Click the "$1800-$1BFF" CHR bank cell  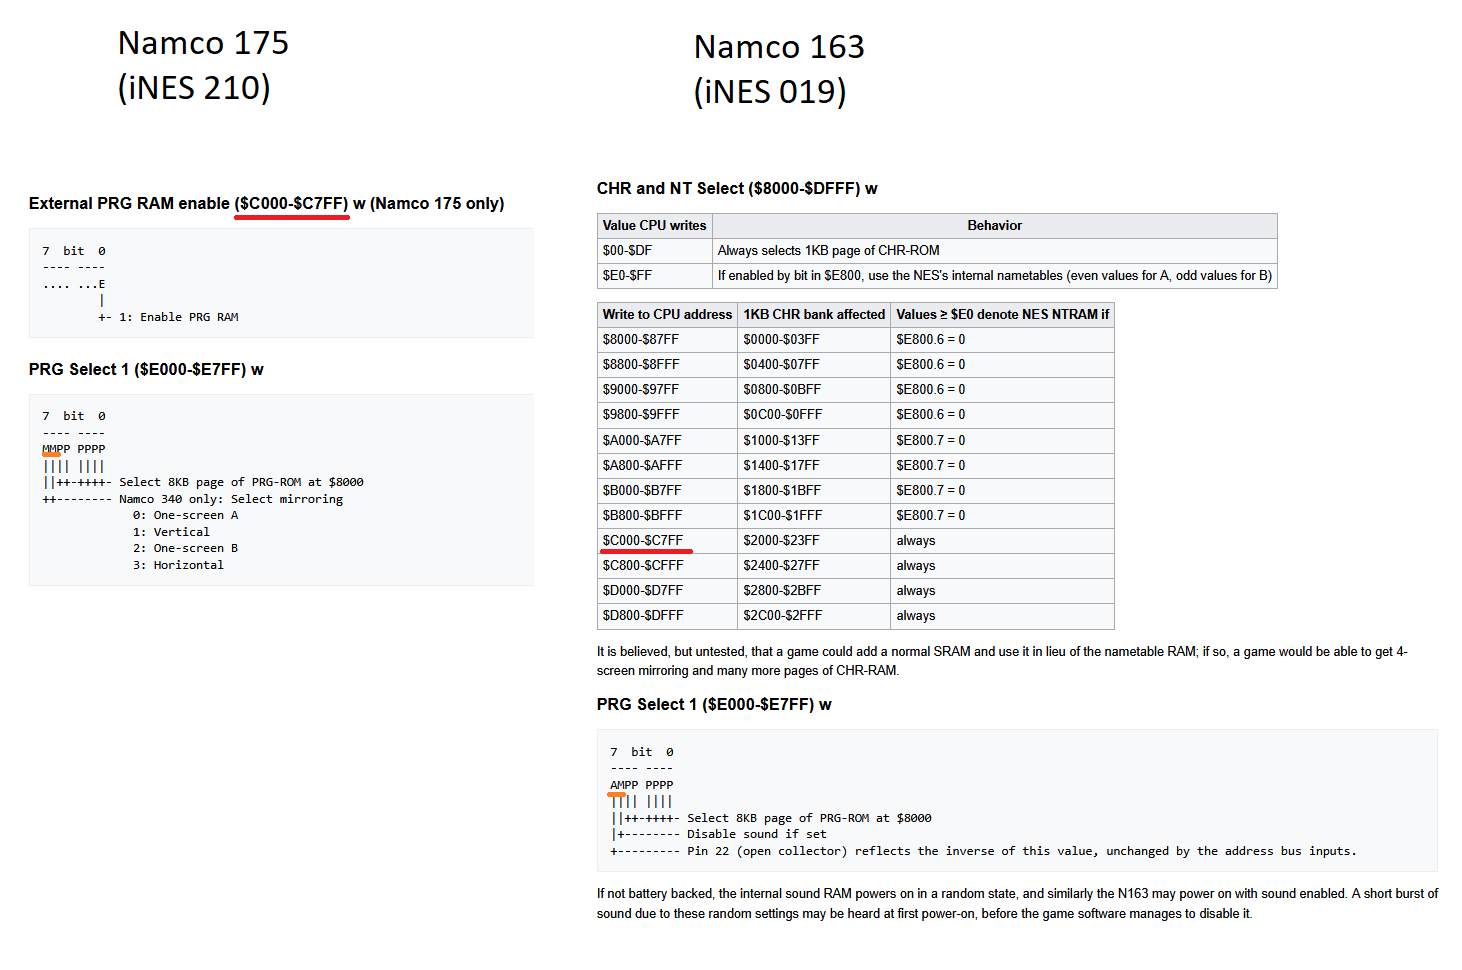click(x=814, y=490)
